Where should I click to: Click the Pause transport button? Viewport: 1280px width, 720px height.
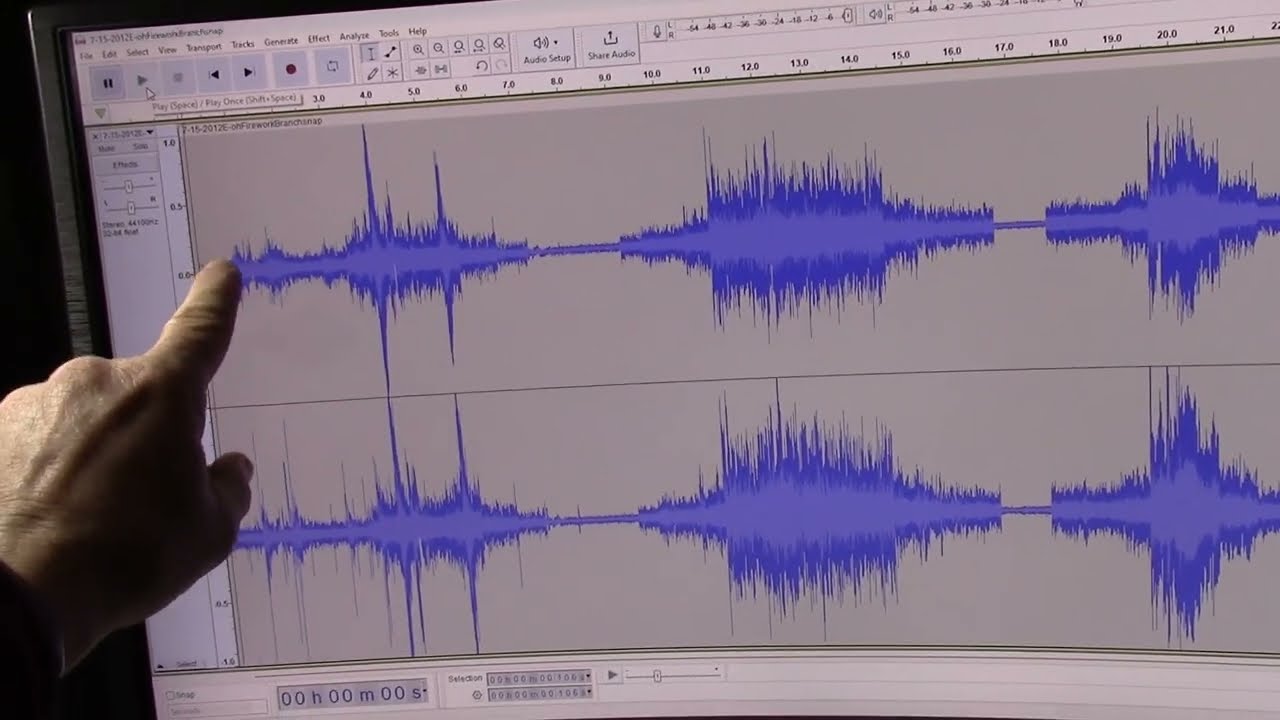pyautogui.click(x=108, y=83)
